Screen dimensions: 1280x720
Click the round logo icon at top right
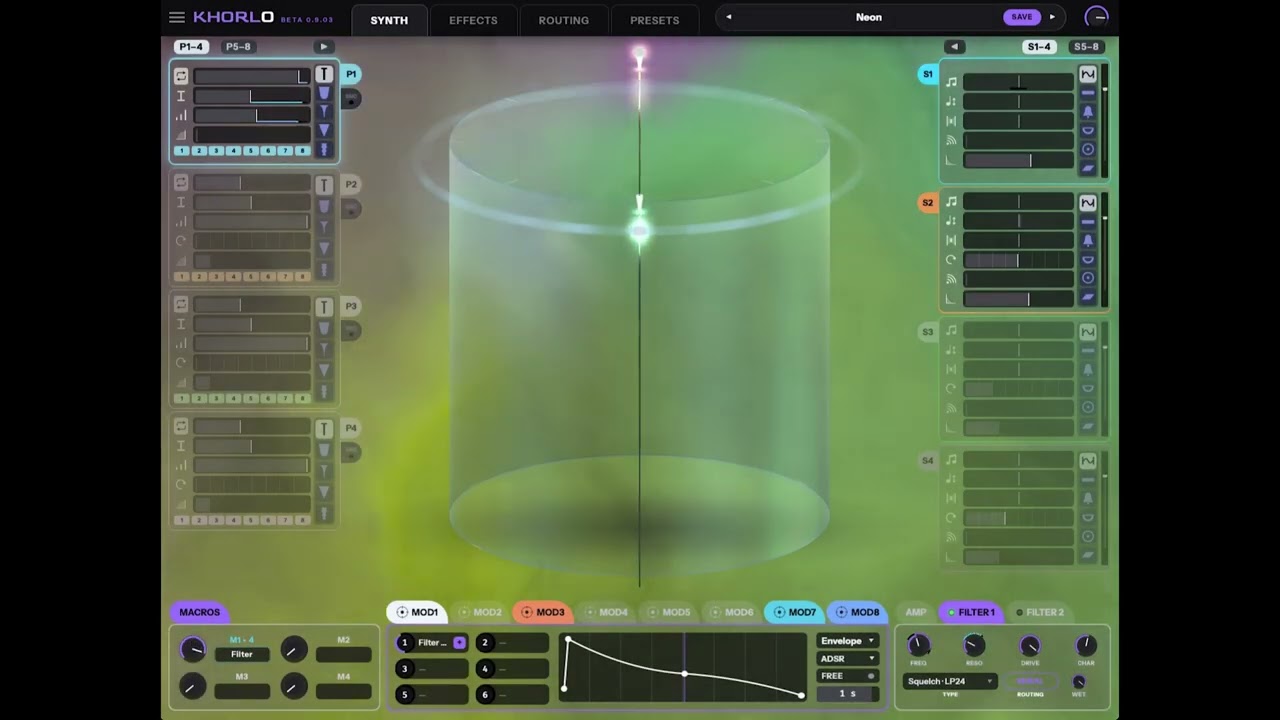[x=1097, y=17]
